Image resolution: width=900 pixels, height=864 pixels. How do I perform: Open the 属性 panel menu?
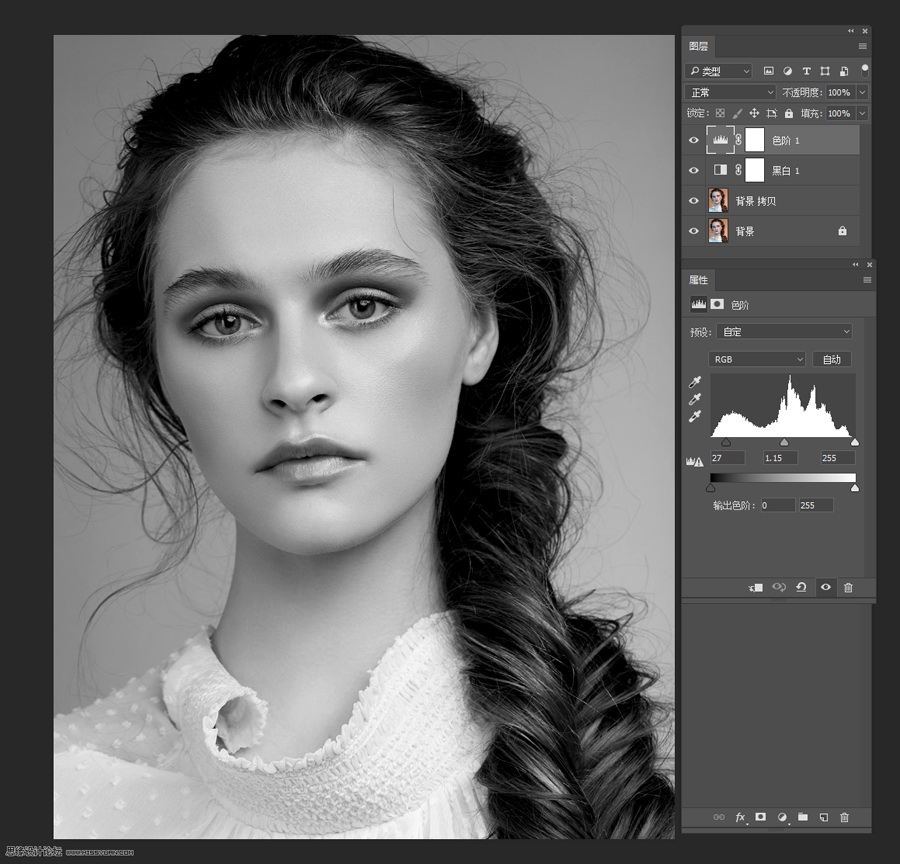867,280
